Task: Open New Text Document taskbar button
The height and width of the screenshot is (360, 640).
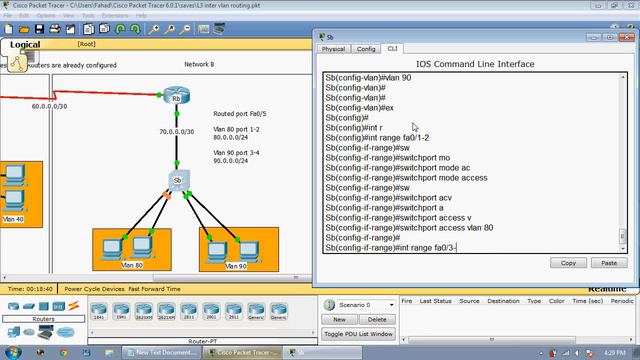Action: point(162,353)
